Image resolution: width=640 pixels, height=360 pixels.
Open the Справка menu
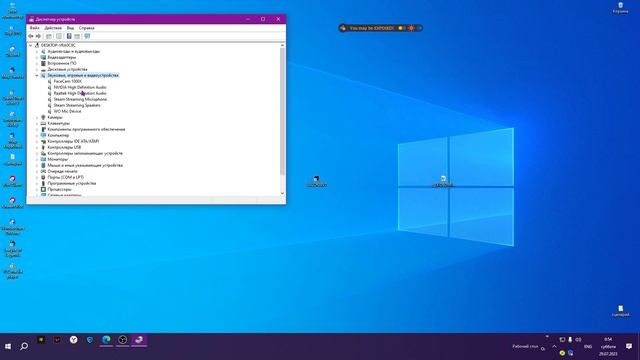(87, 28)
